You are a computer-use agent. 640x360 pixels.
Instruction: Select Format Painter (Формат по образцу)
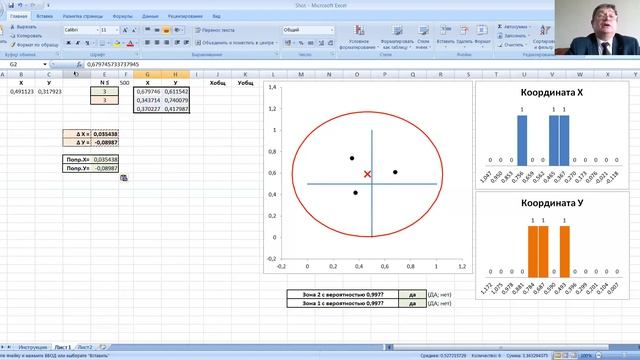coord(34,45)
